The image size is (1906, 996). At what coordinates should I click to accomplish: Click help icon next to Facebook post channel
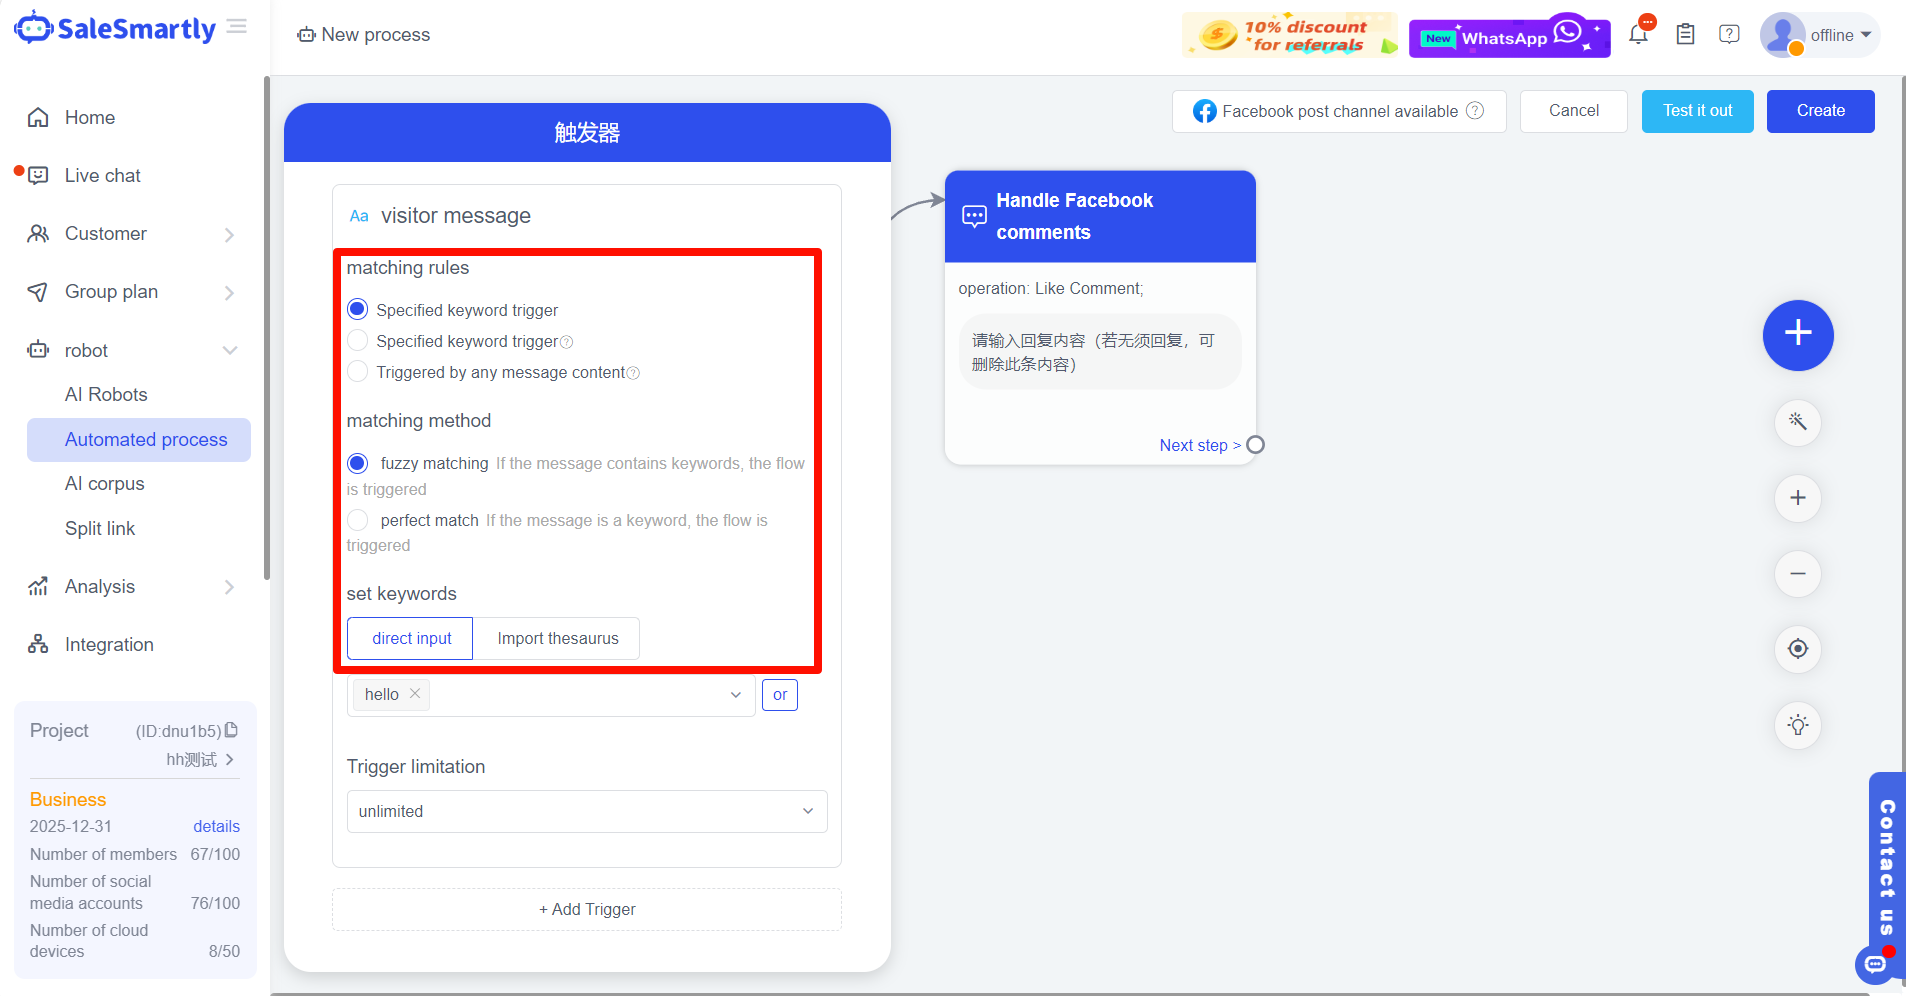1475,111
